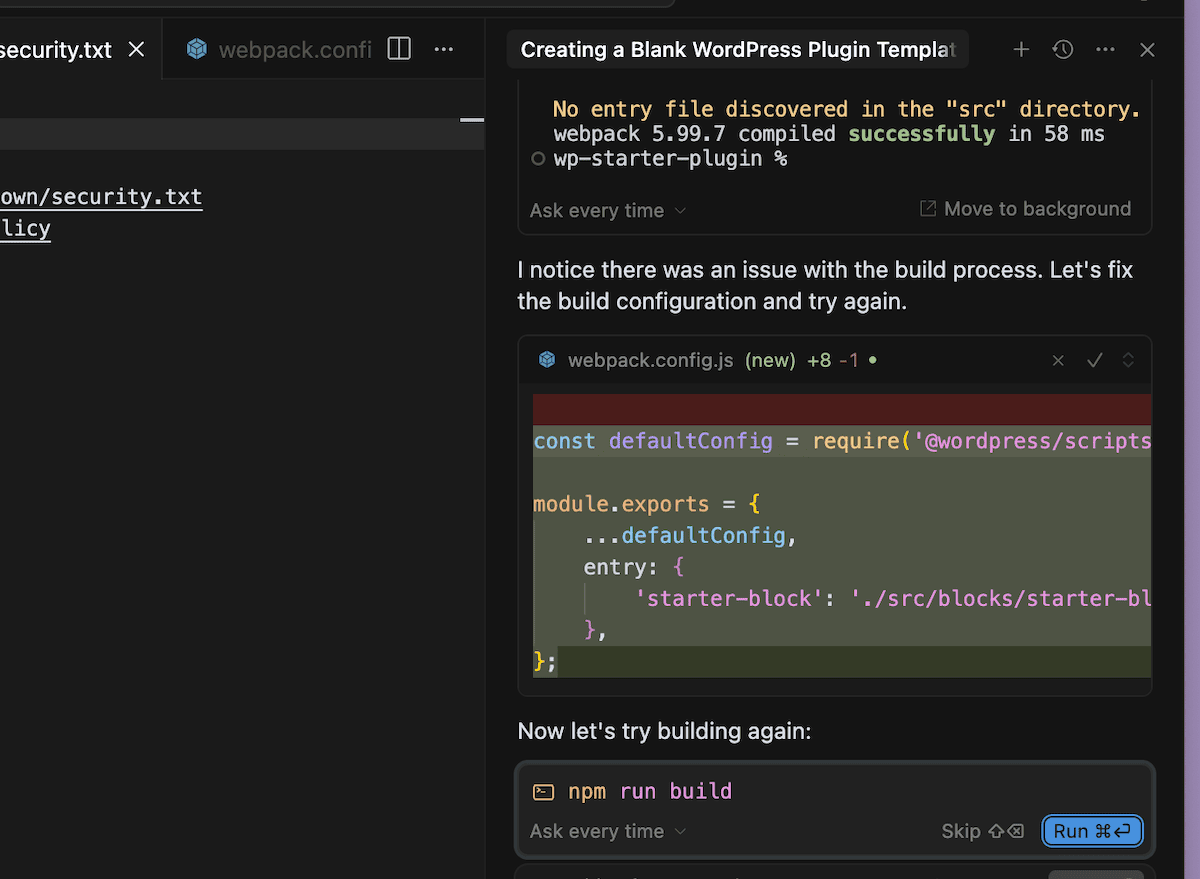1200x879 pixels.
Task: Start a new chat with plus icon
Action: [1021, 49]
